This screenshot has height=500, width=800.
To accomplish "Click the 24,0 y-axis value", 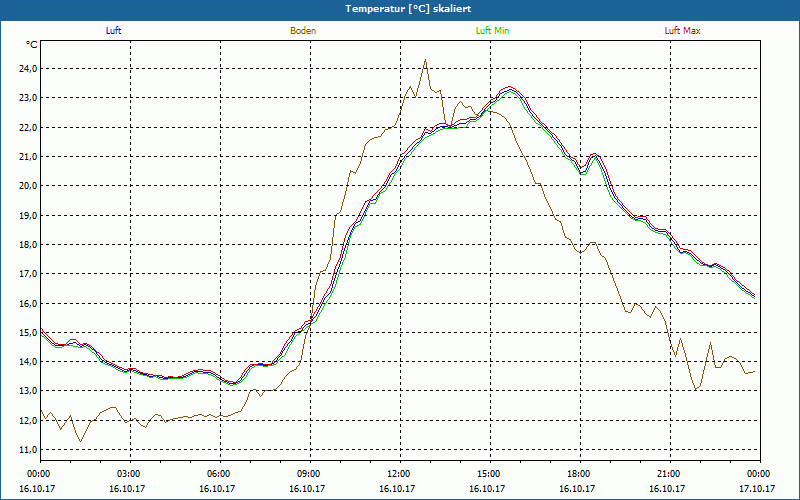I will point(29,68).
